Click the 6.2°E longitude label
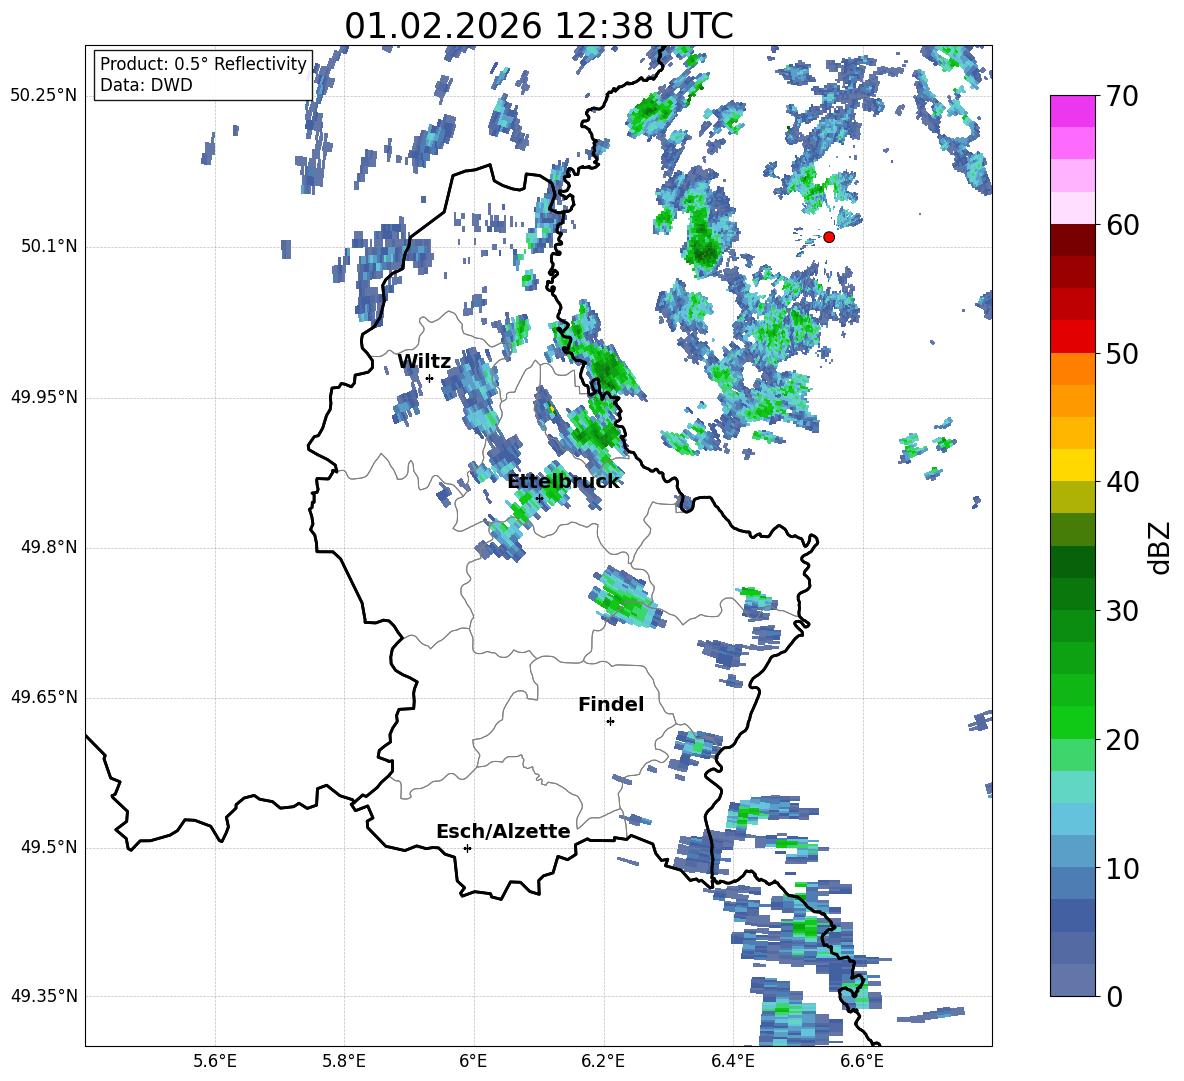Viewport: 1184px width, 1081px height. click(603, 1061)
